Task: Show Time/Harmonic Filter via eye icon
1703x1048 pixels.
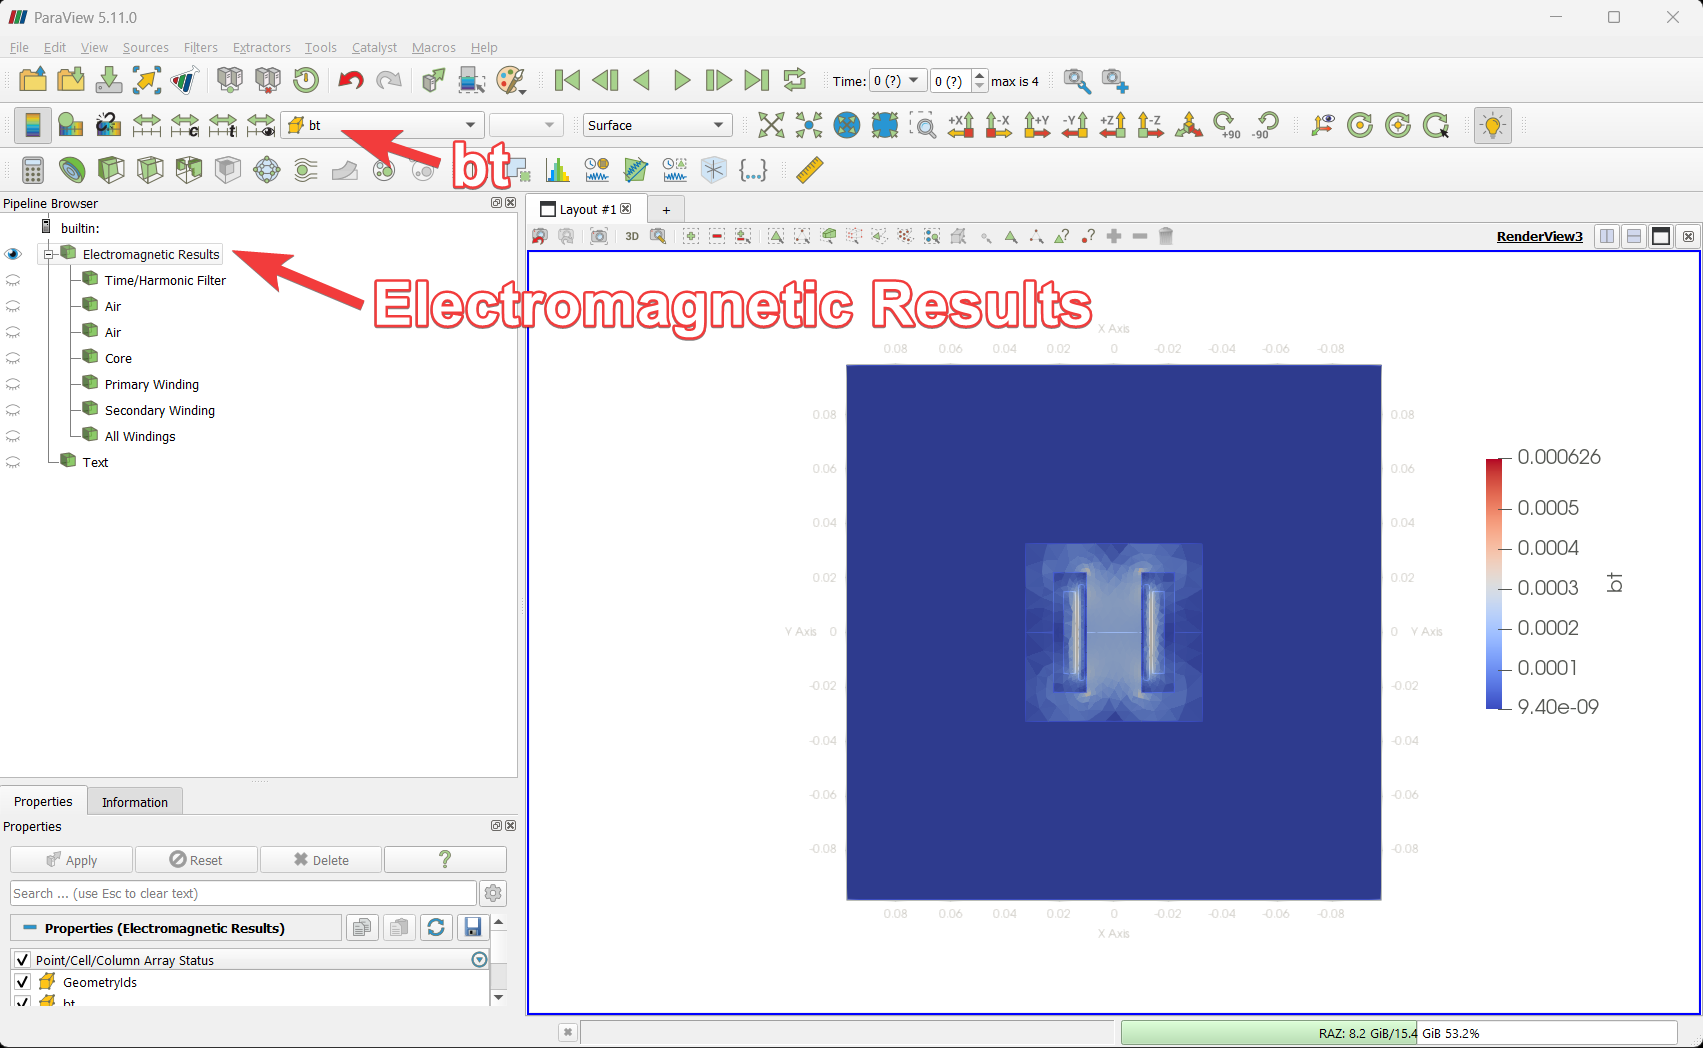Action: pyautogui.click(x=13, y=280)
